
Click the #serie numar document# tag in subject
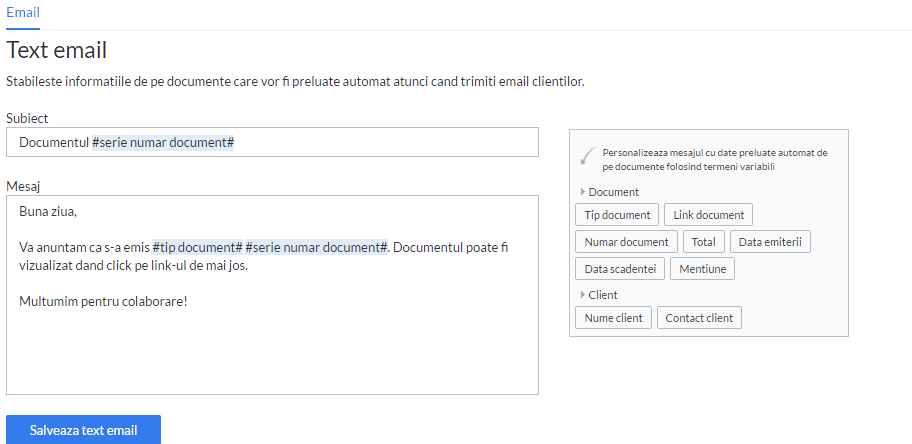point(163,142)
